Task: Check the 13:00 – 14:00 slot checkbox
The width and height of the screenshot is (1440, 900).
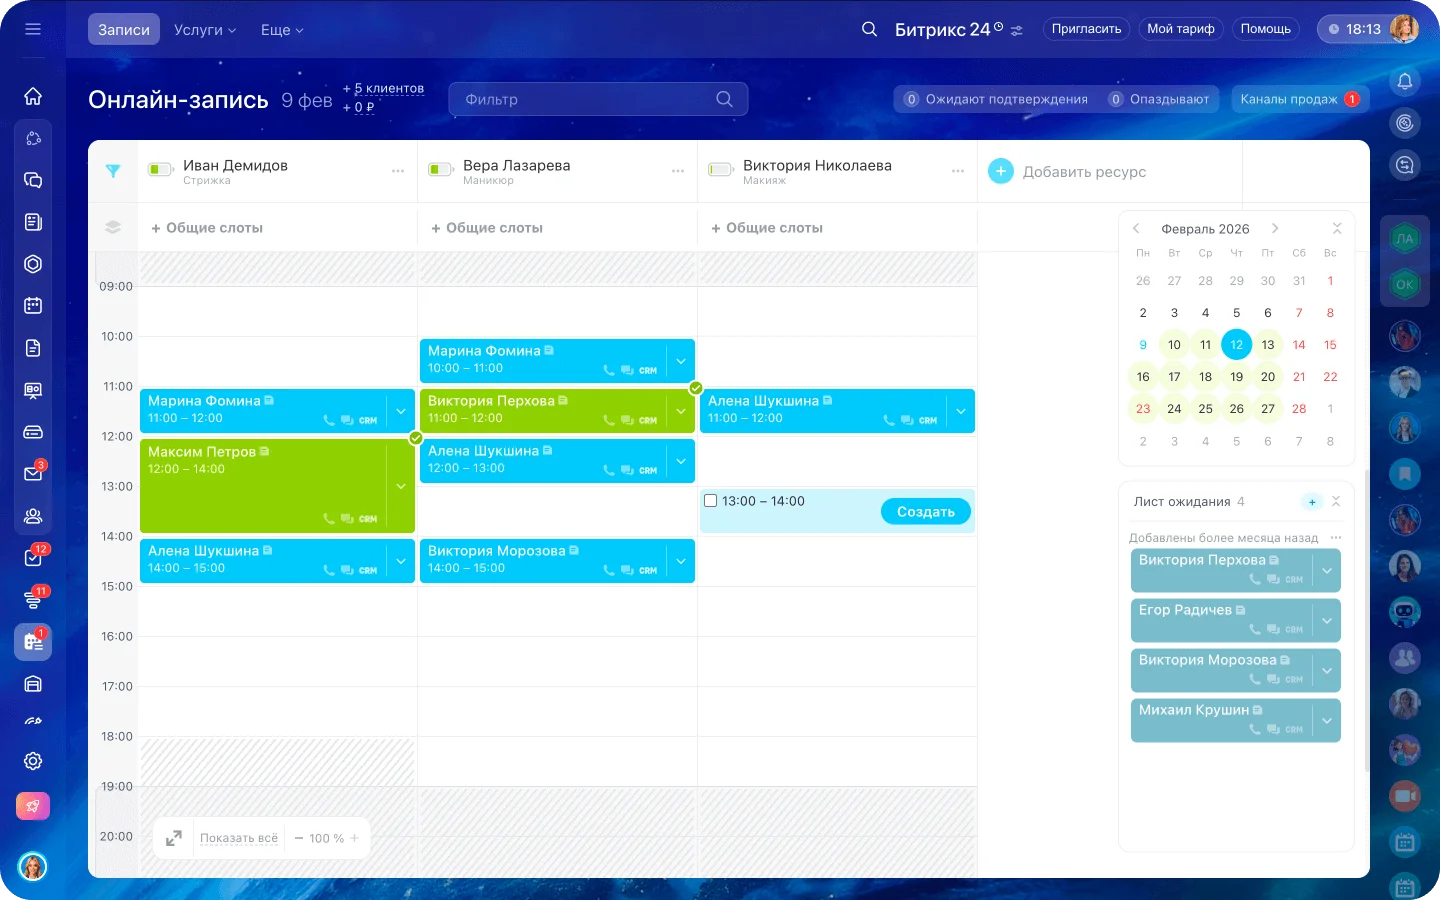Action: pos(711,501)
